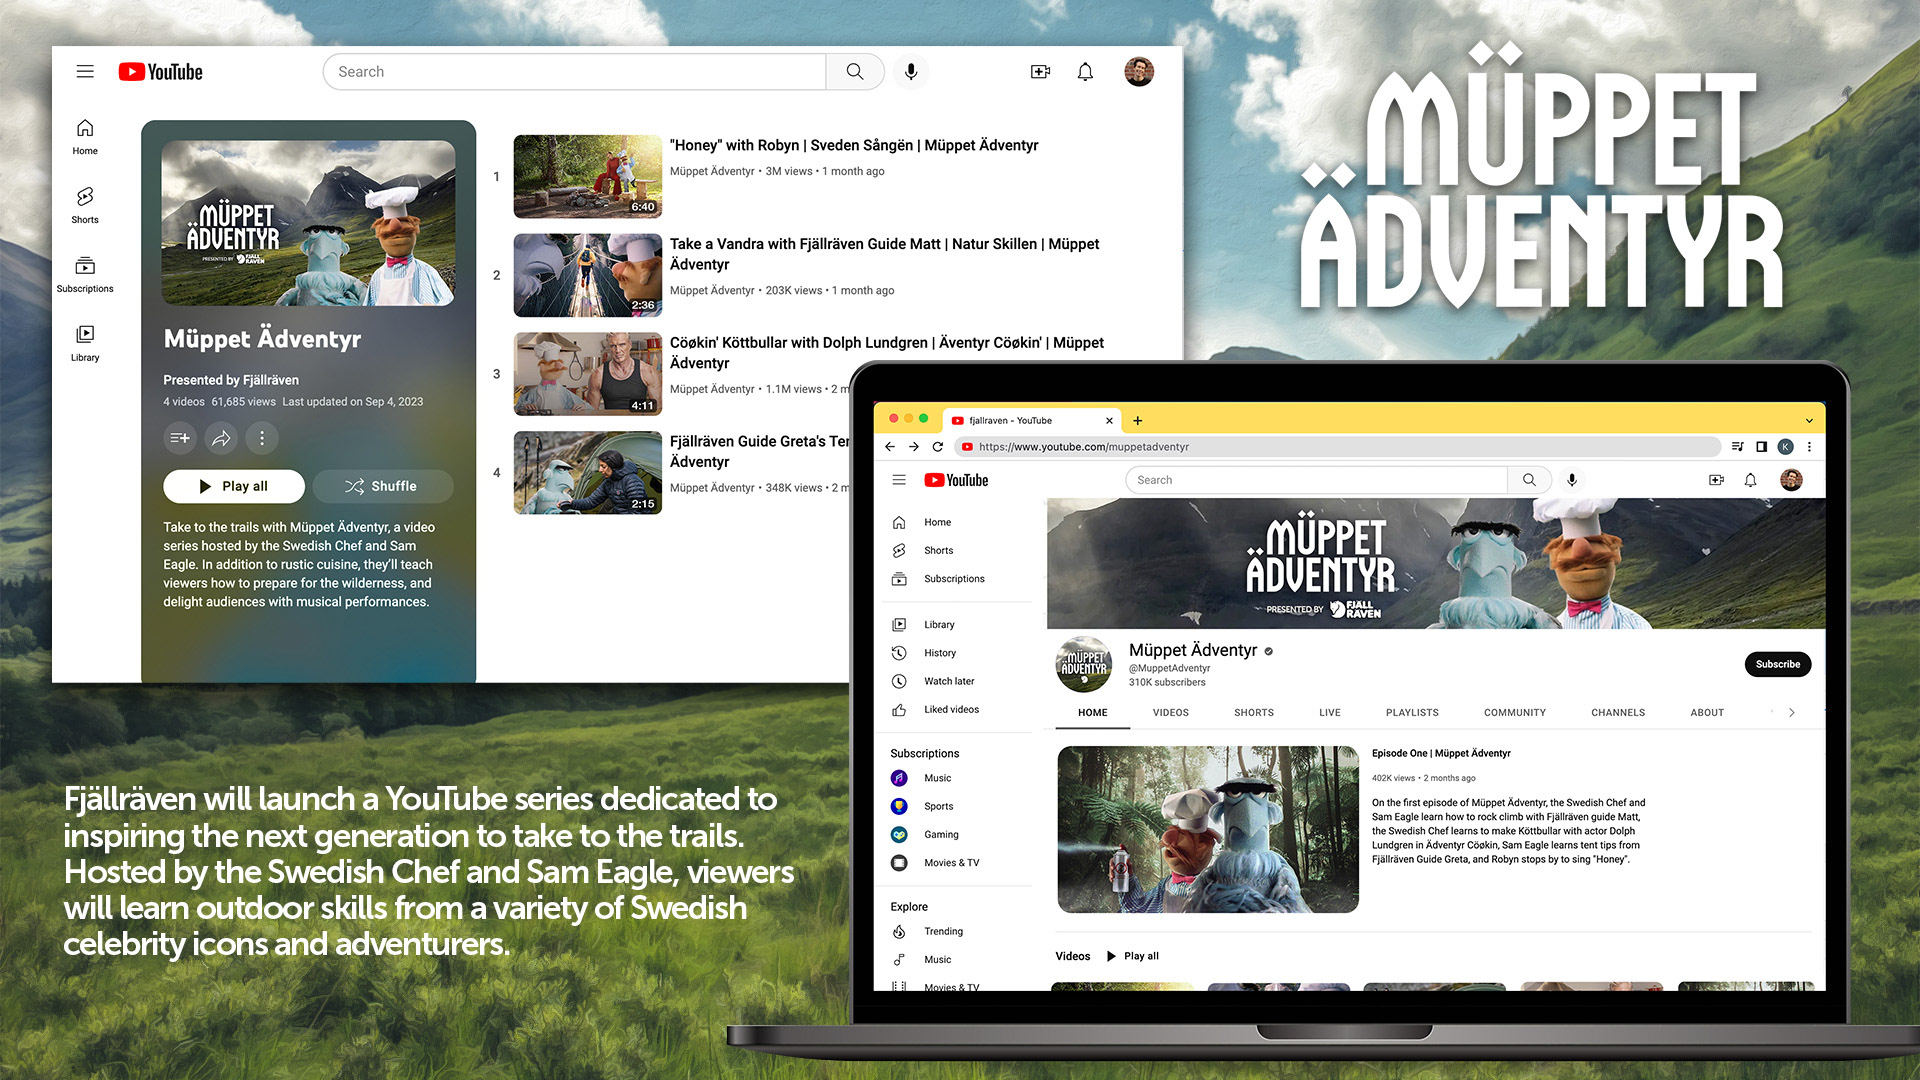Expand more channel tabs with right chevron
The width and height of the screenshot is (1920, 1080).
(1791, 713)
